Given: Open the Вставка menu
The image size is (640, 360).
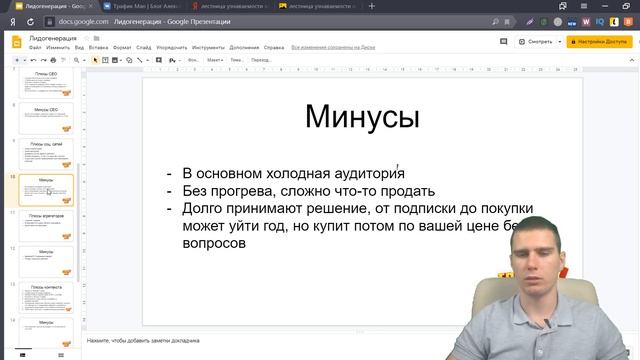Looking at the screenshot, I should pos(98,48).
